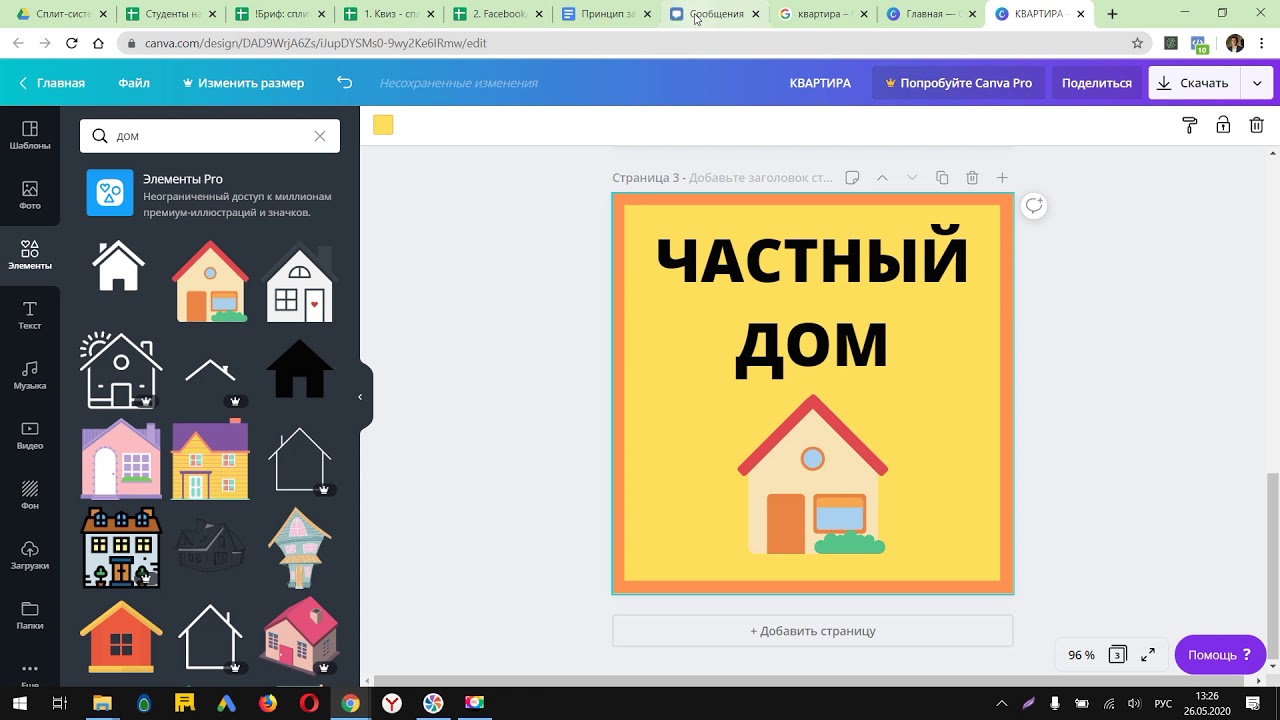Open the Музыка sidebar panel
This screenshot has height=720, width=1280.
click(30, 375)
